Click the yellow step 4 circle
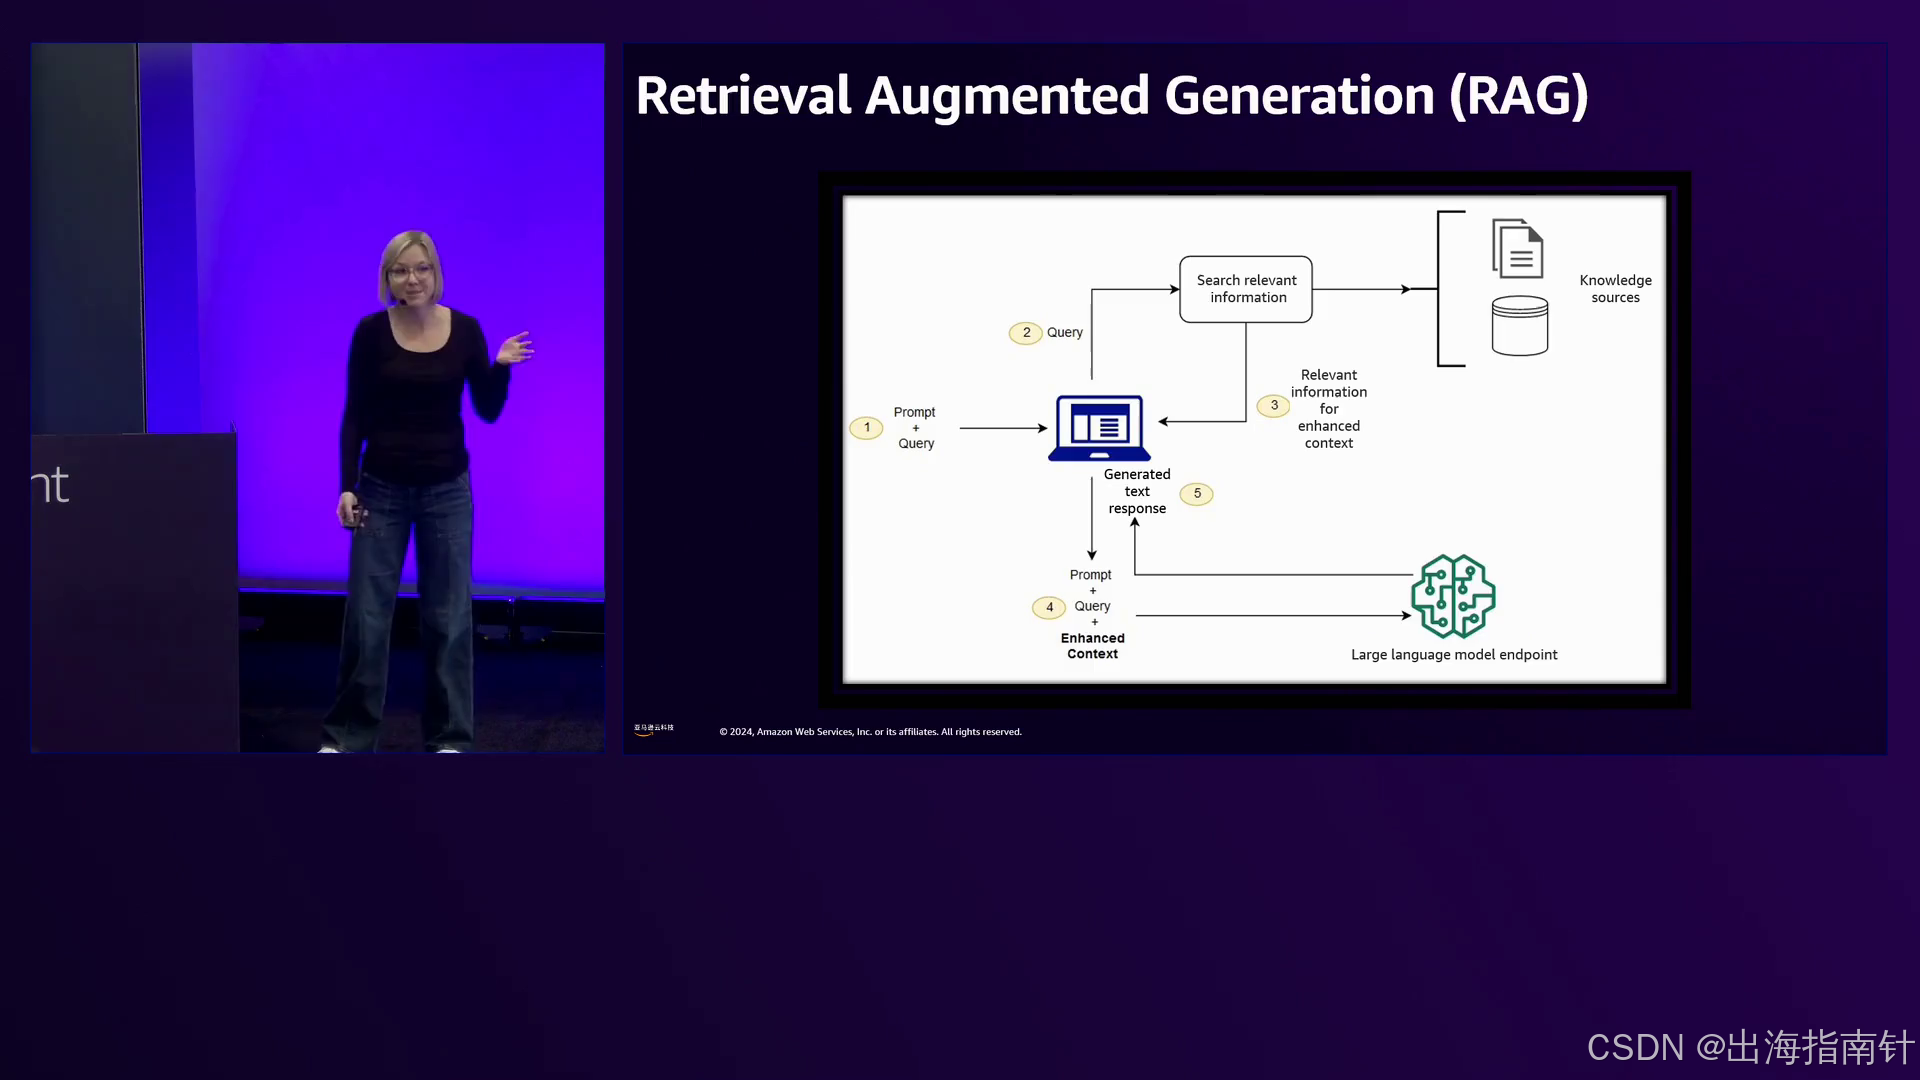 click(x=1048, y=607)
